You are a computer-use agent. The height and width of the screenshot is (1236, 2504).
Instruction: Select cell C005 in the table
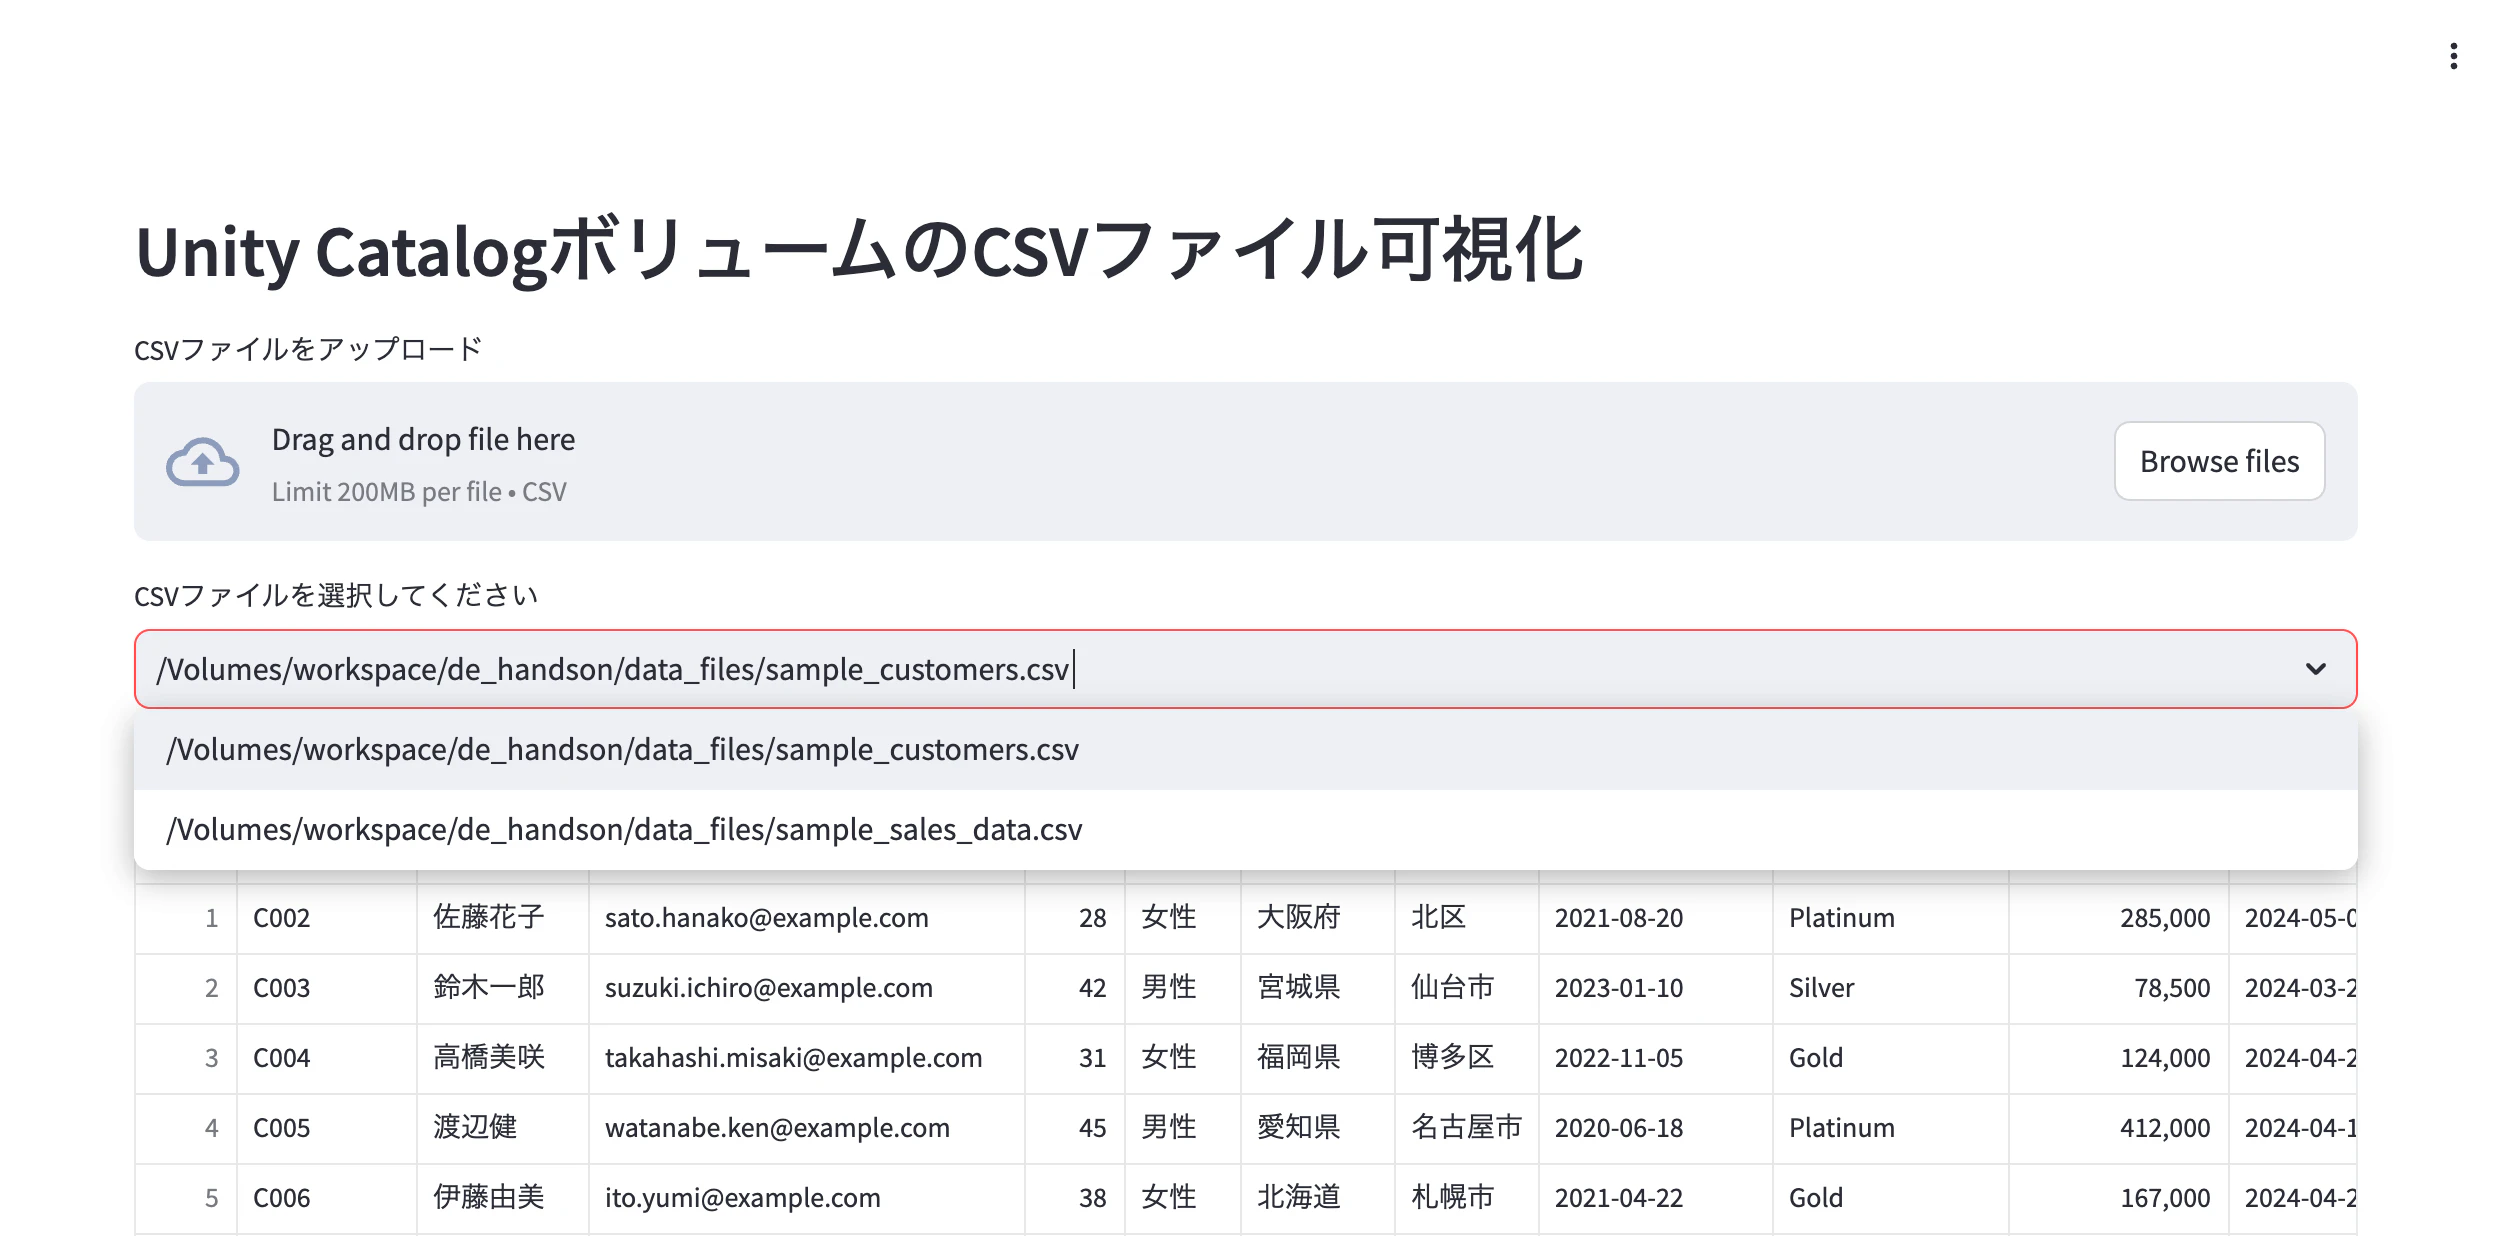pos(327,1128)
